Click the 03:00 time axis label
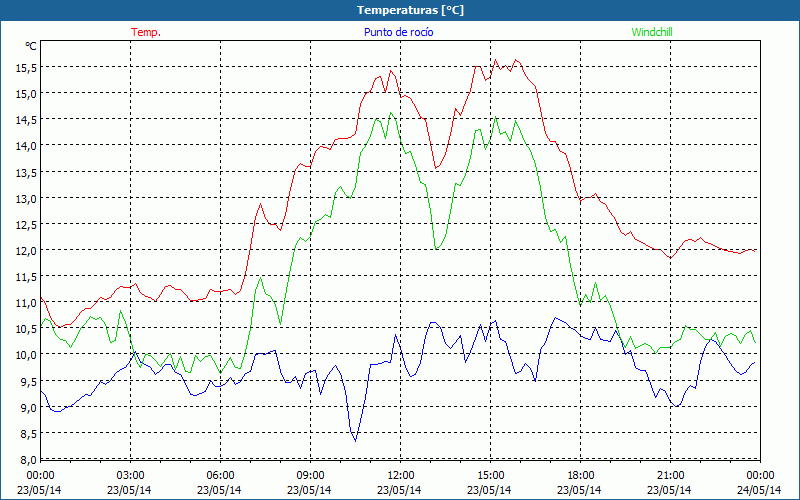The height and width of the screenshot is (500, 800). pyautogui.click(x=130, y=476)
